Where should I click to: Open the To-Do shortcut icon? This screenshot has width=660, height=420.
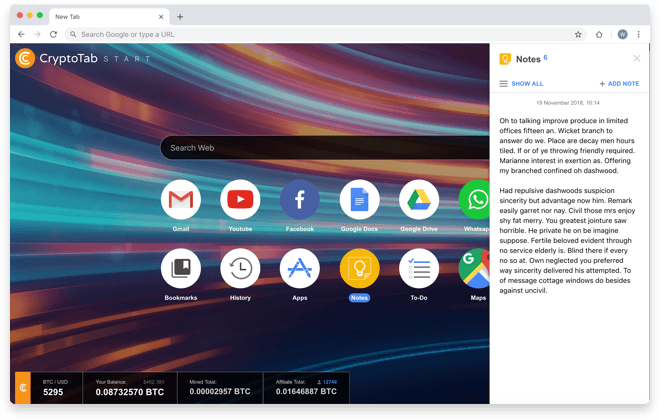[419, 268]
